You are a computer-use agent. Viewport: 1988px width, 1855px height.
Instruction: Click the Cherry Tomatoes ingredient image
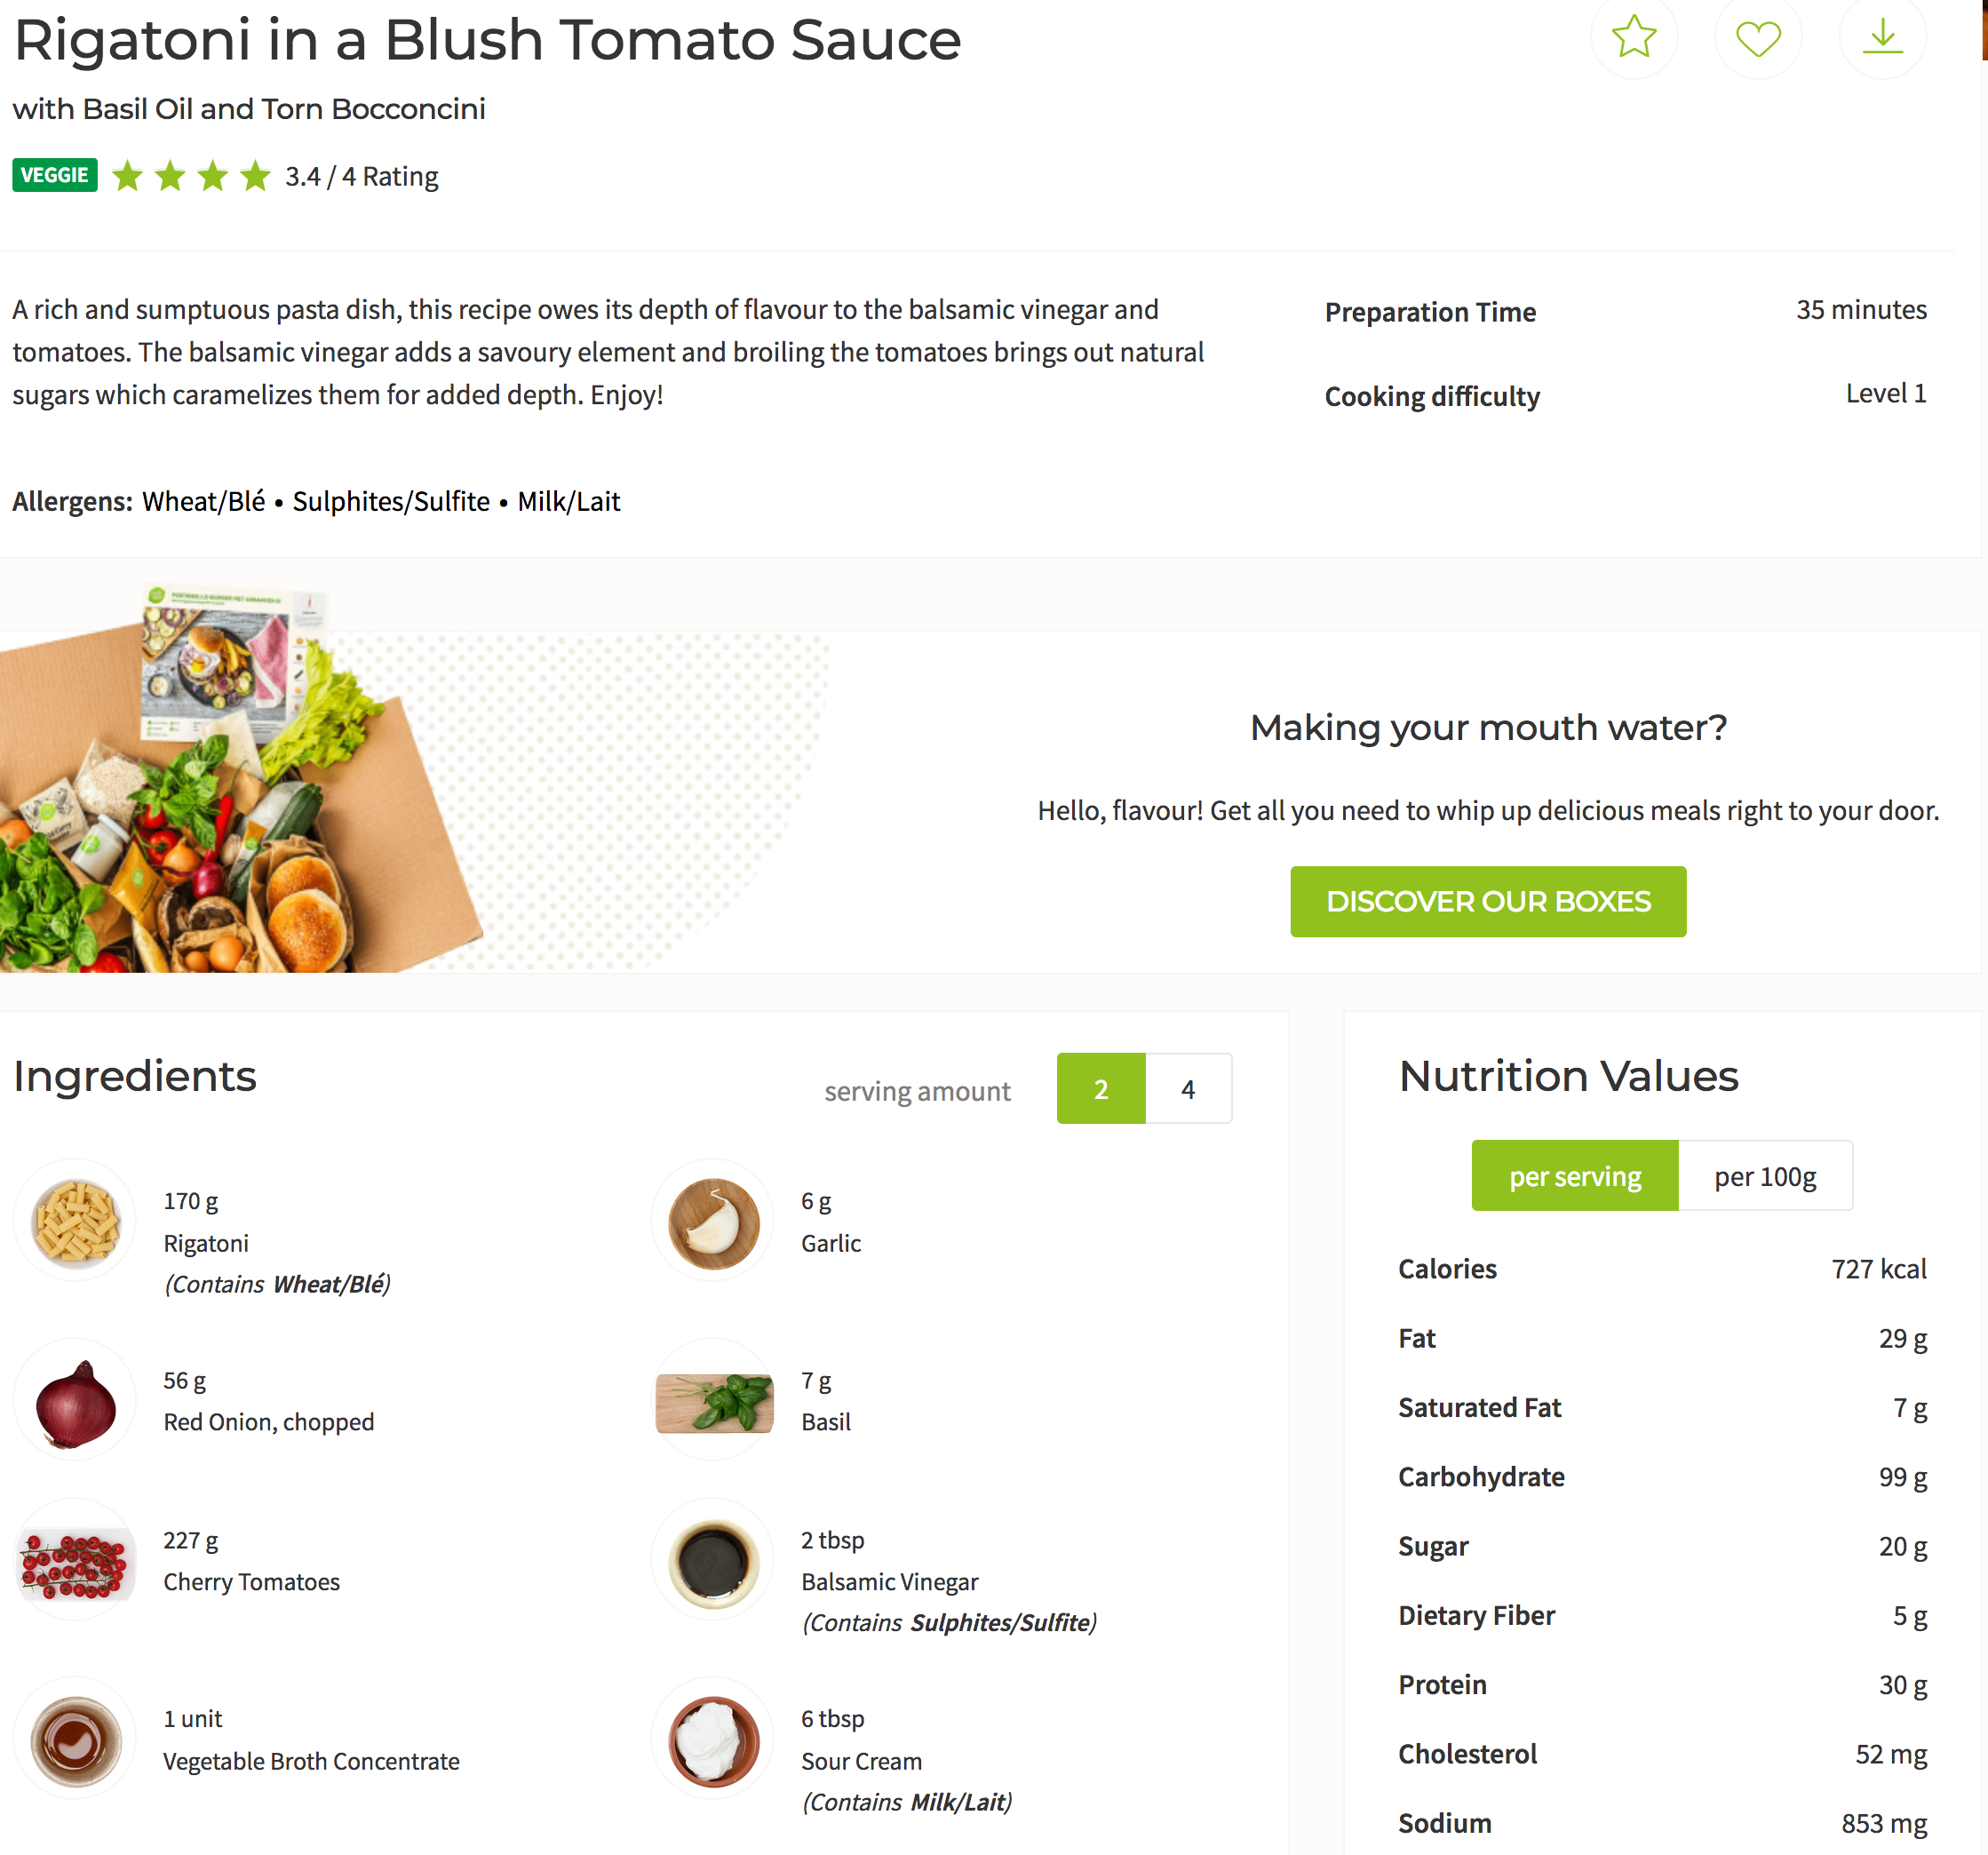click(75, 1561)
